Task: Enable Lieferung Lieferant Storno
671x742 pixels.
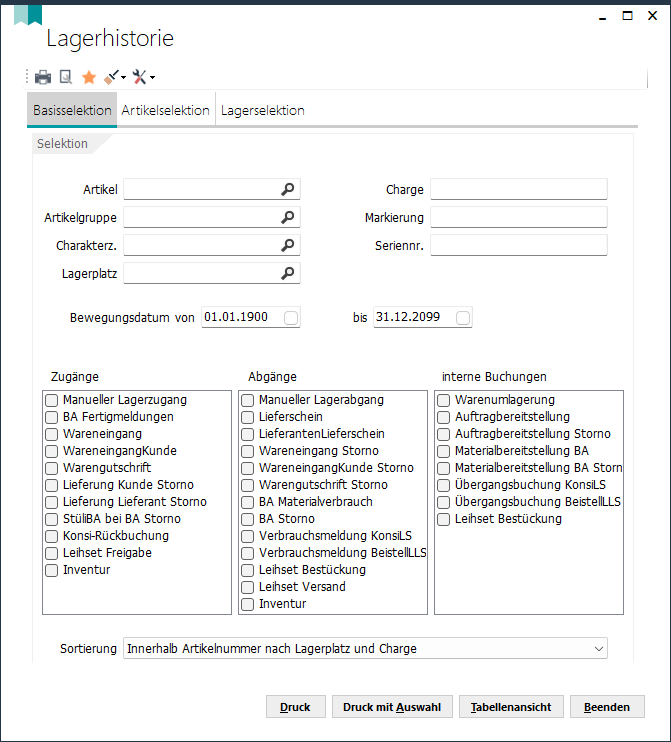Action: pos(52,503)
